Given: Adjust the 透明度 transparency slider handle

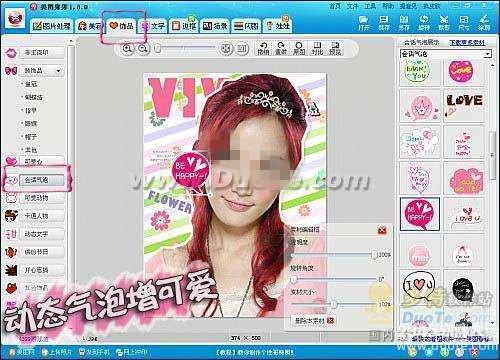Looking at the screenshot, I should tap(374, 255).
